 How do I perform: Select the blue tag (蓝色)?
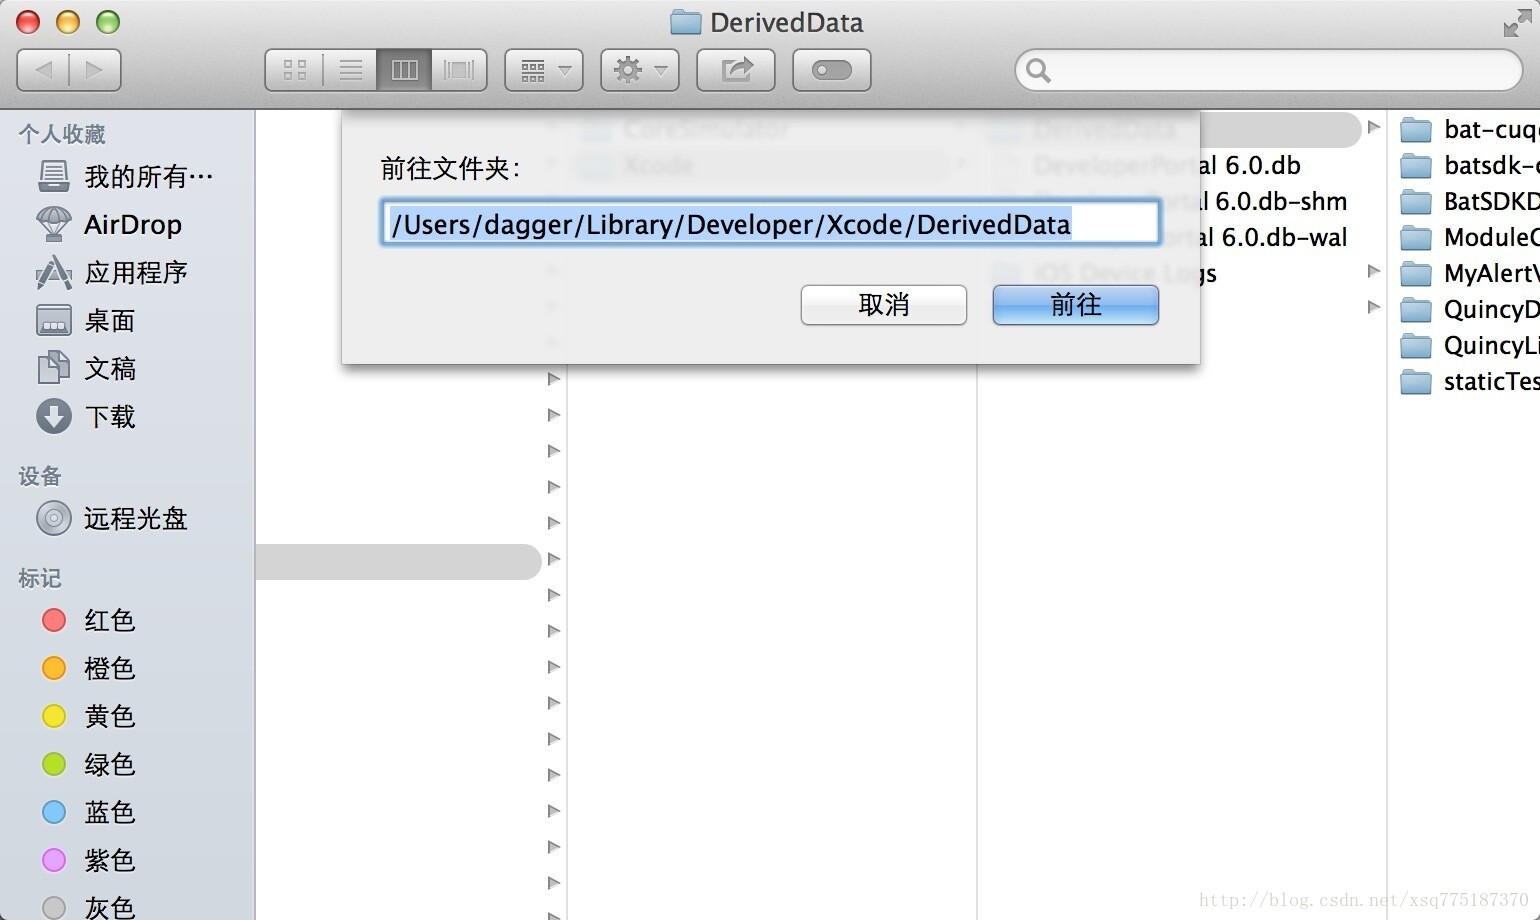88,813
